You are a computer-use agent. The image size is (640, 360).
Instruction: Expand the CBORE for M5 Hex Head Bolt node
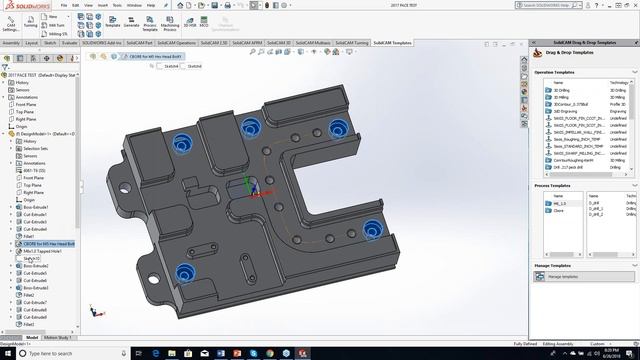pos(11,244)
